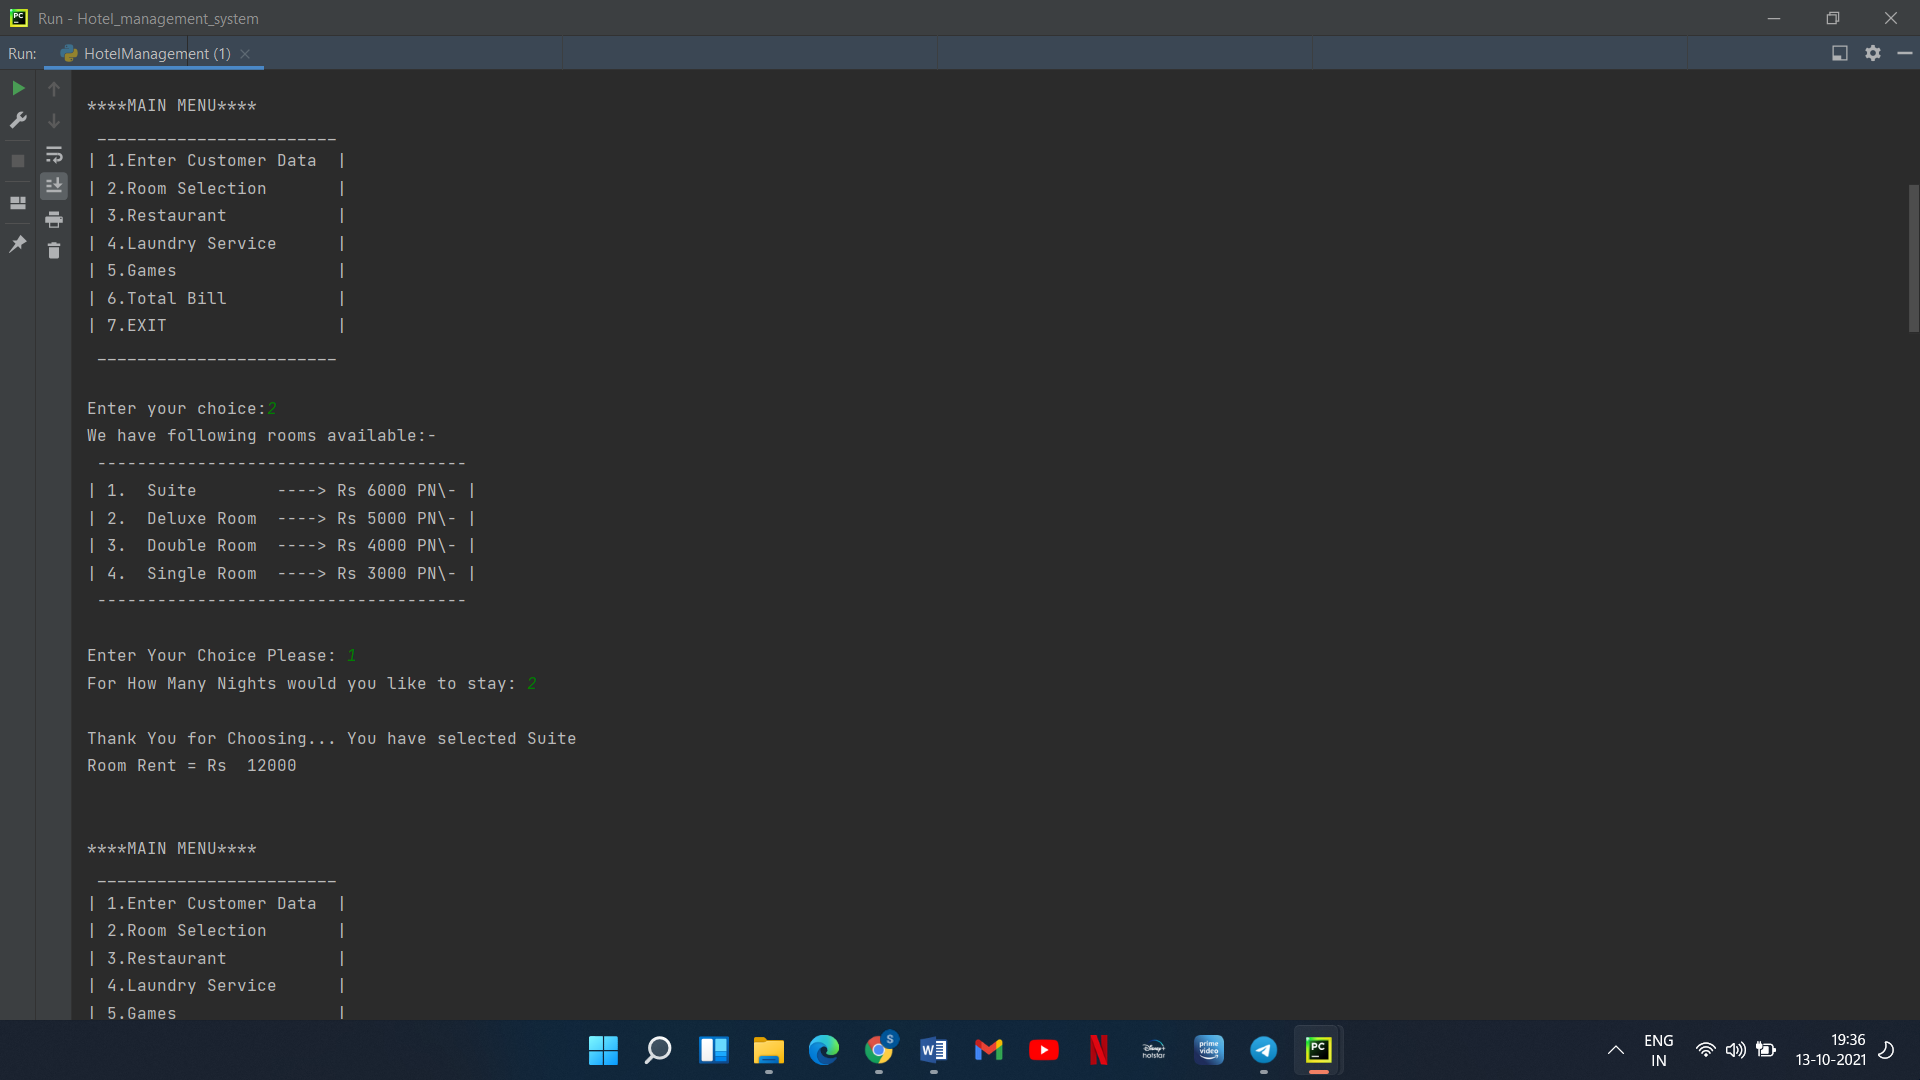Viewport: 1920px width, 1080px height.
Task: Close the HotelManagement (1) tab
Action: tap(245, 53)
